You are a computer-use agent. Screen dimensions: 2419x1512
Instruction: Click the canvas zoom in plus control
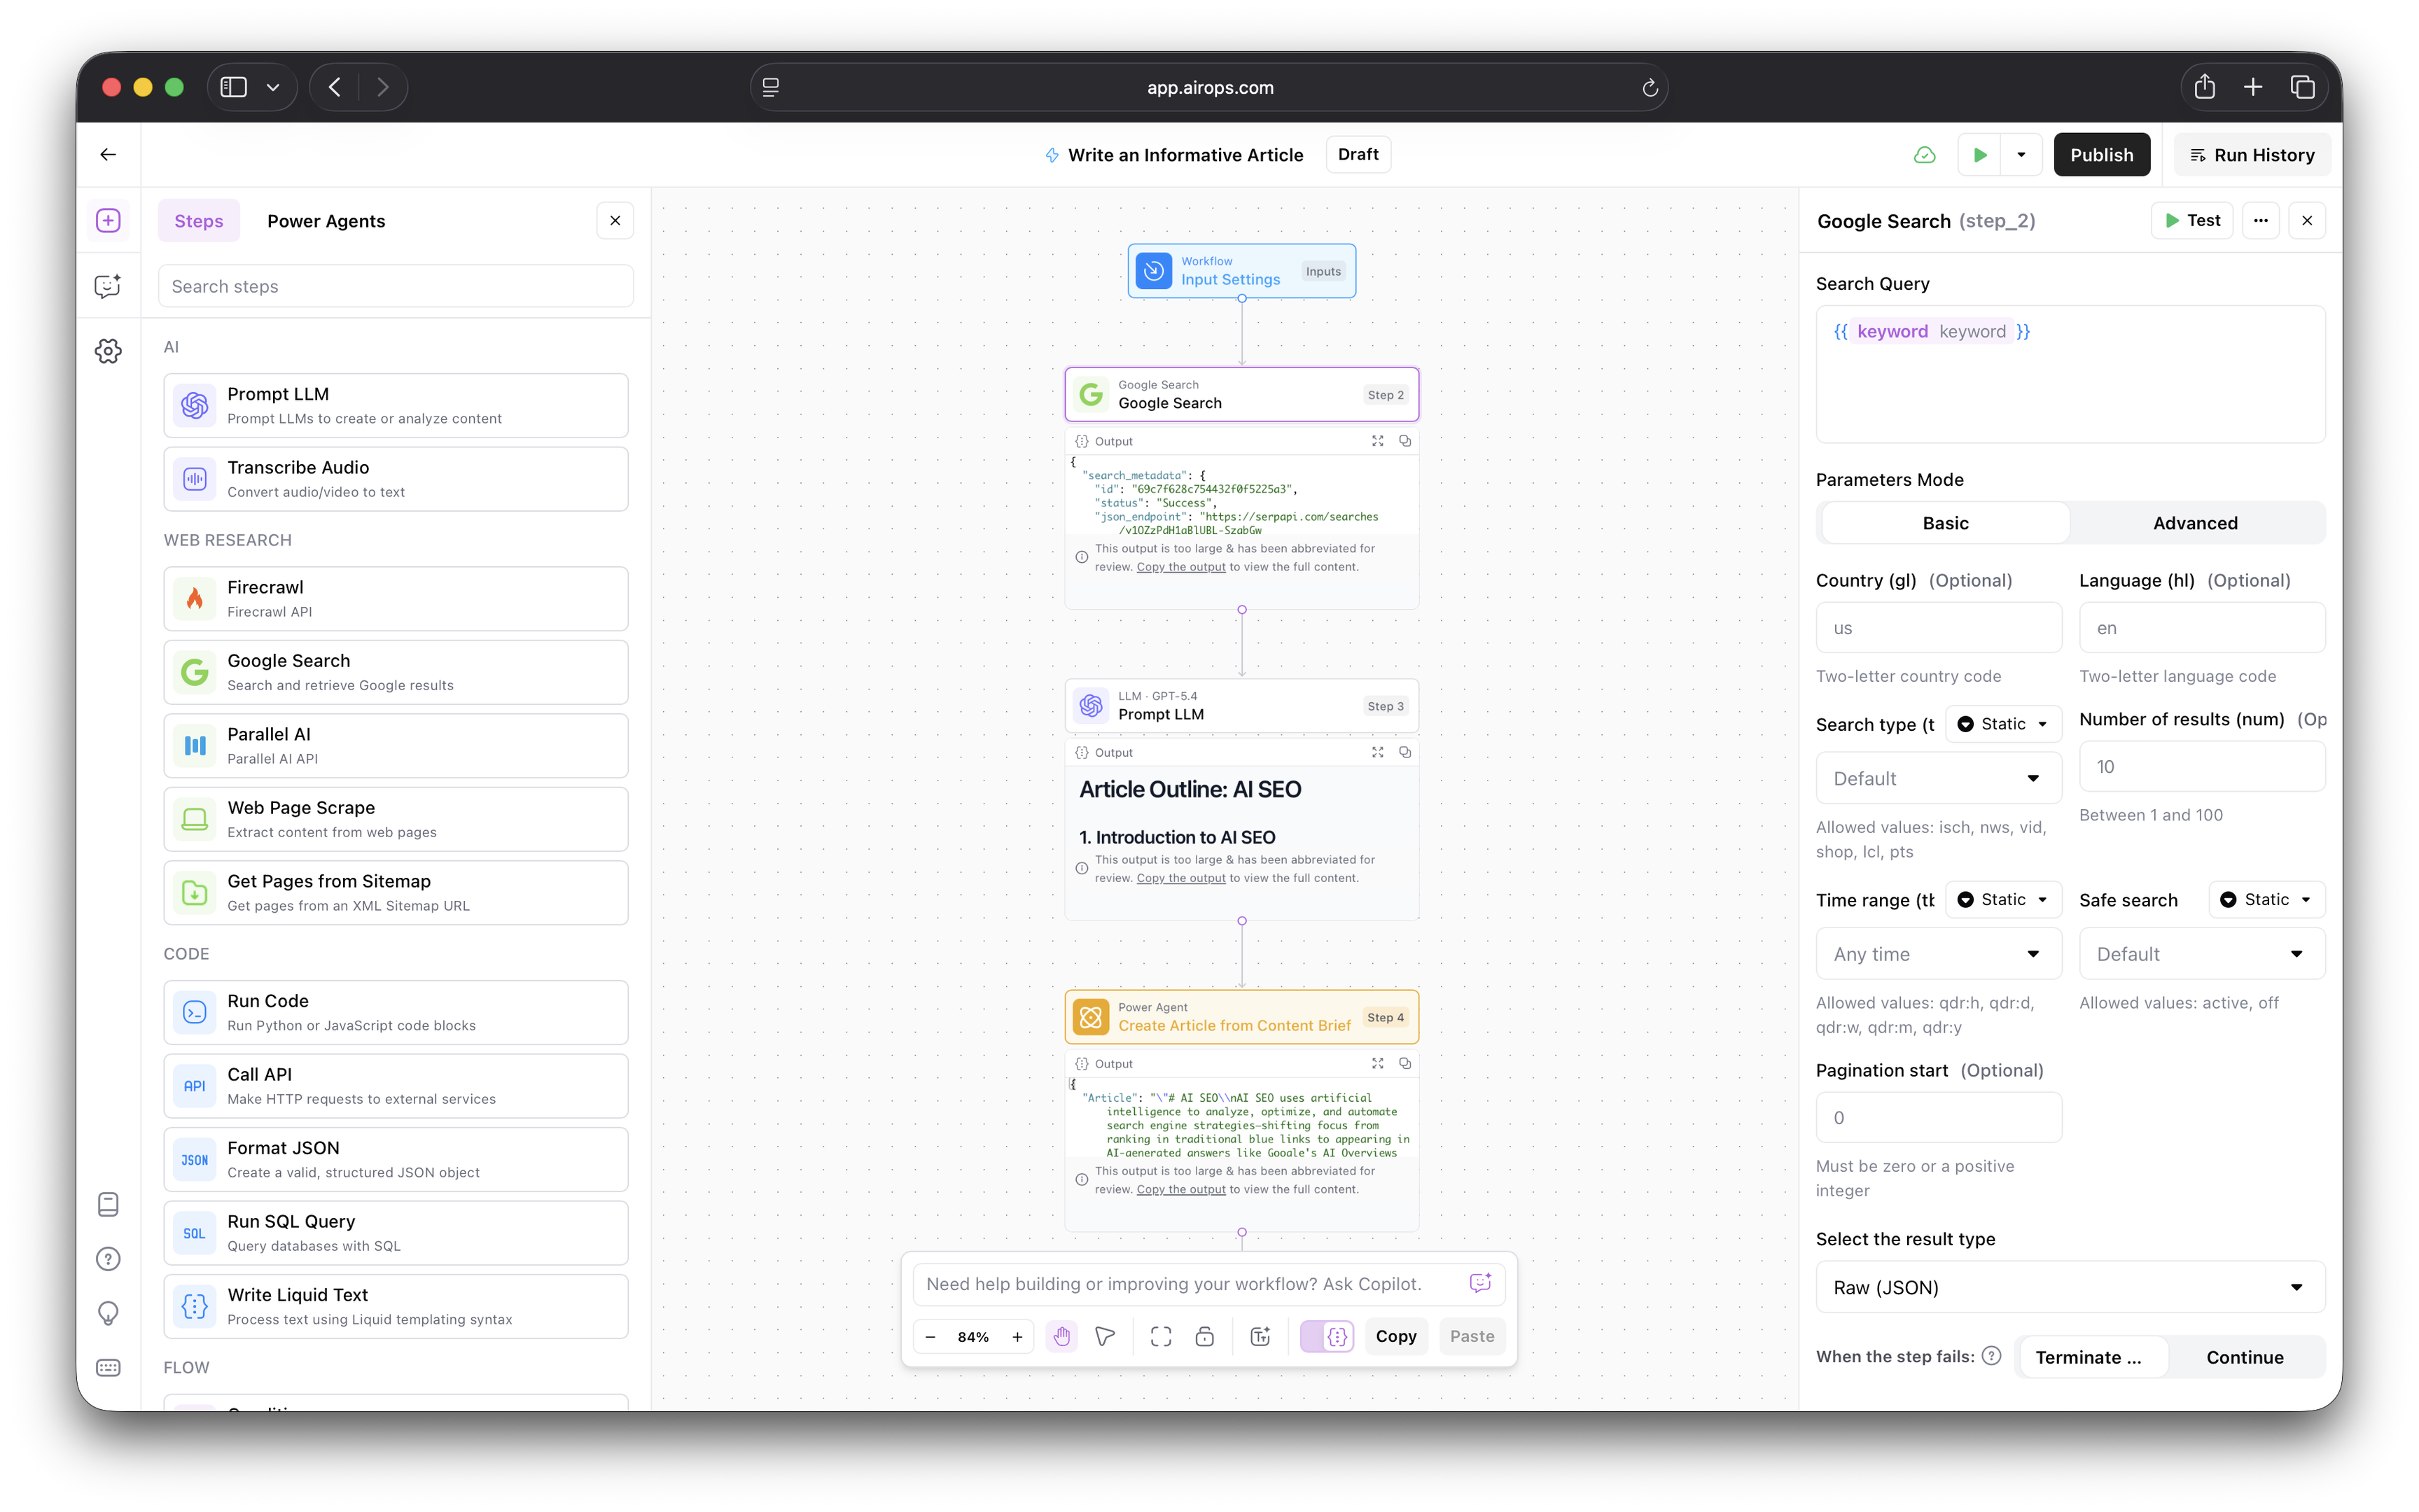click(x=1017, y=1337)
